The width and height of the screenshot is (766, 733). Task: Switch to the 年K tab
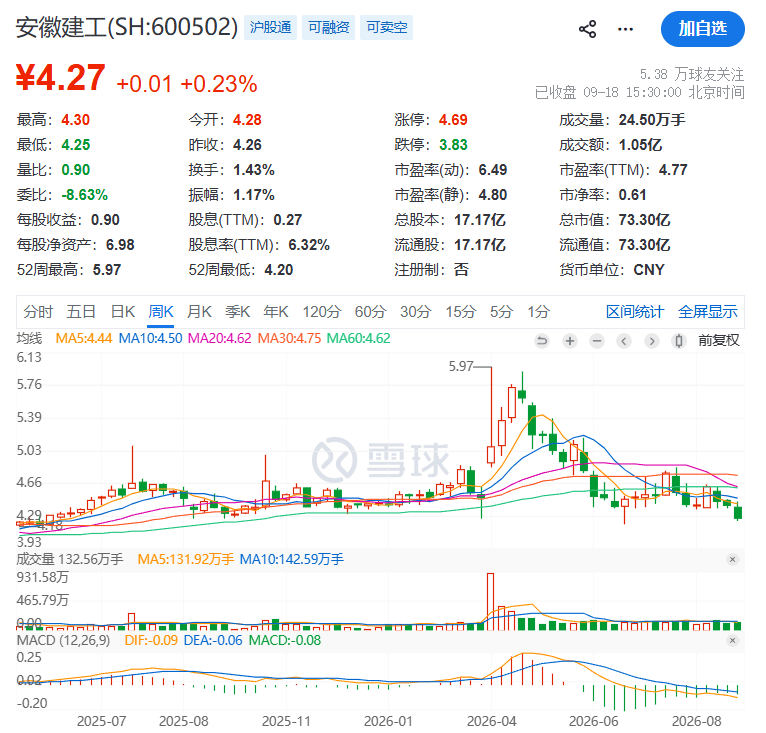pyautogui.click(x=276, y=312)
